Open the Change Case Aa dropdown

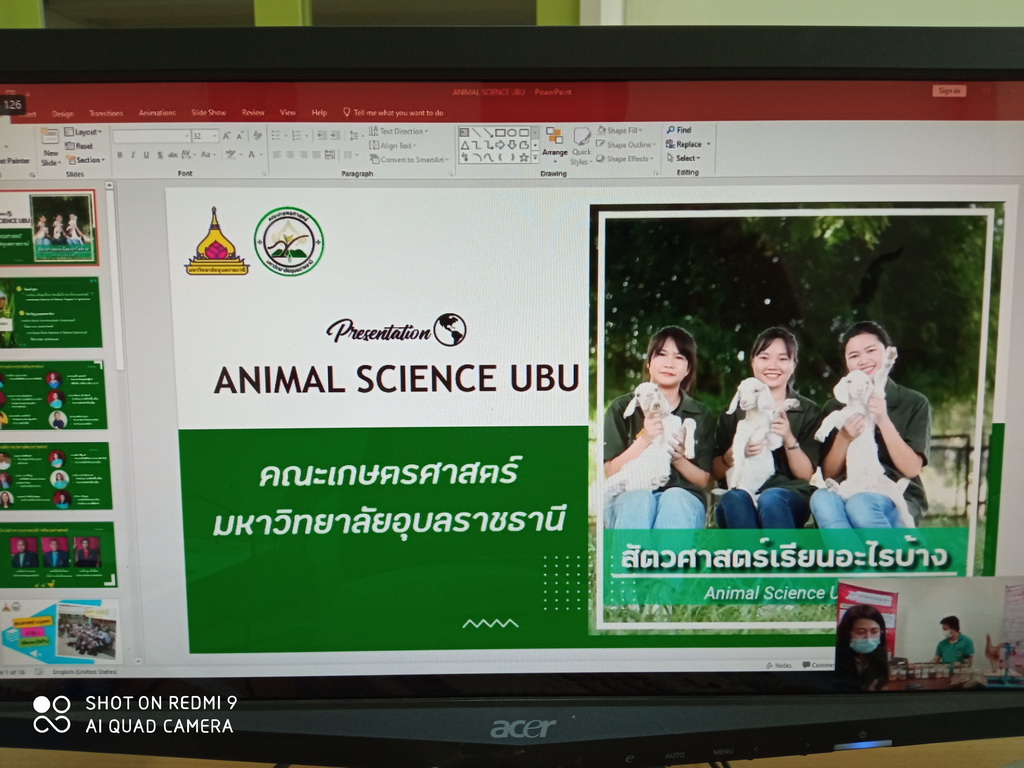(207, 155)
